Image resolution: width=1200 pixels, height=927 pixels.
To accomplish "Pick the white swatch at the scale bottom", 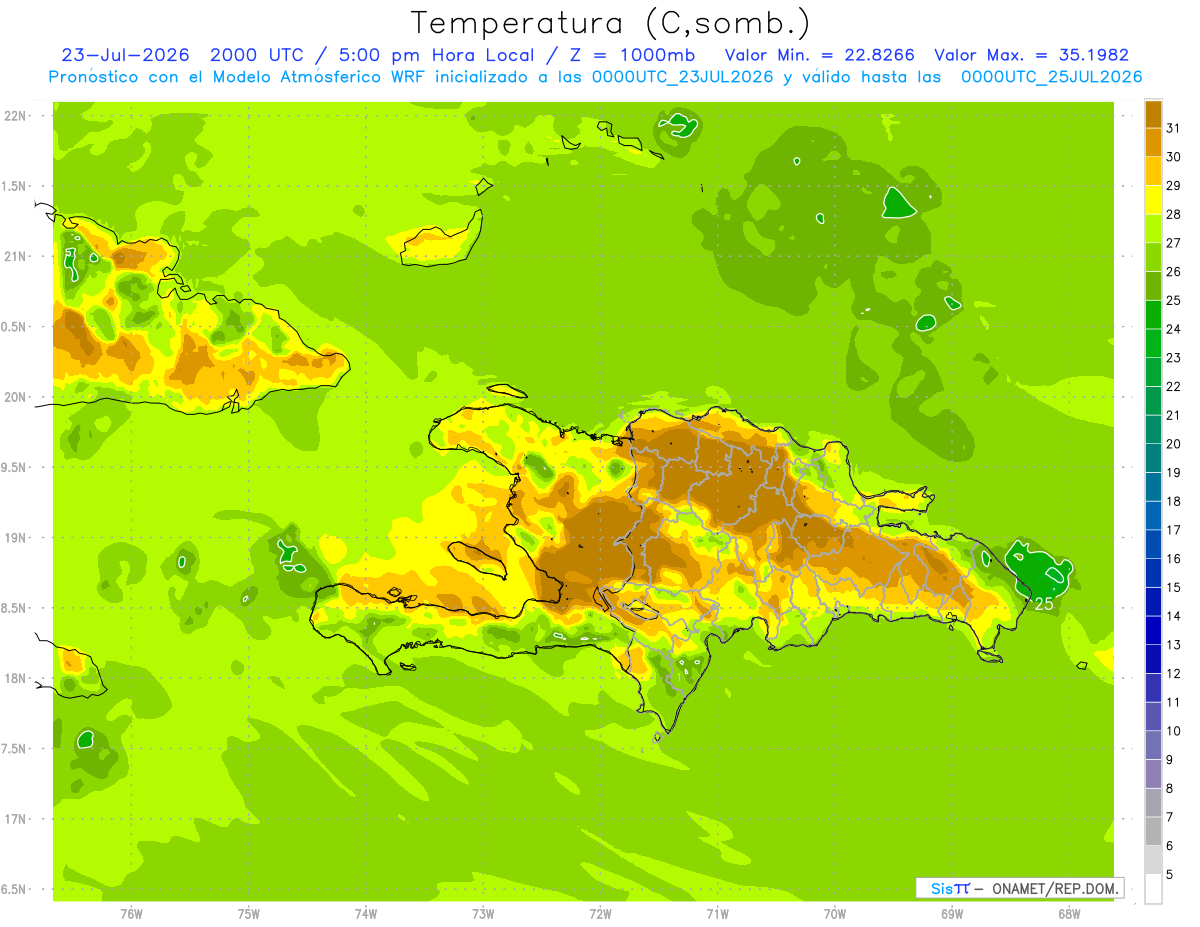I will [x=1153, y=889].
